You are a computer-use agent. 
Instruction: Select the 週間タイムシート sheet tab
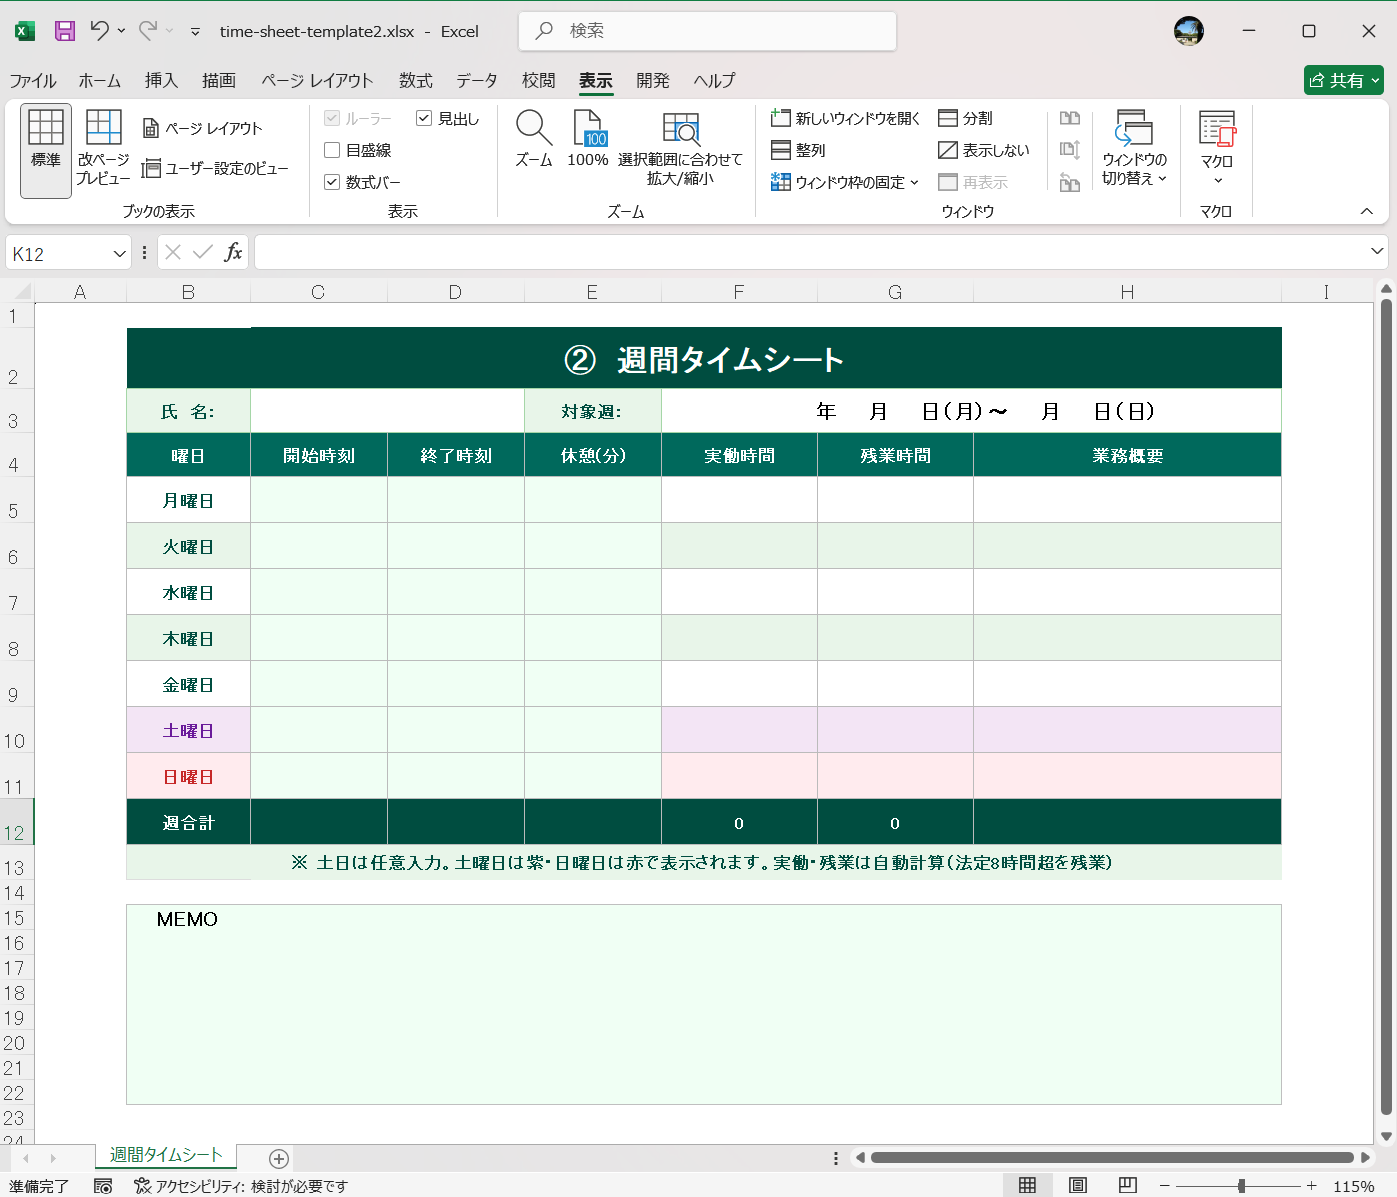(x=166, y=1155)
